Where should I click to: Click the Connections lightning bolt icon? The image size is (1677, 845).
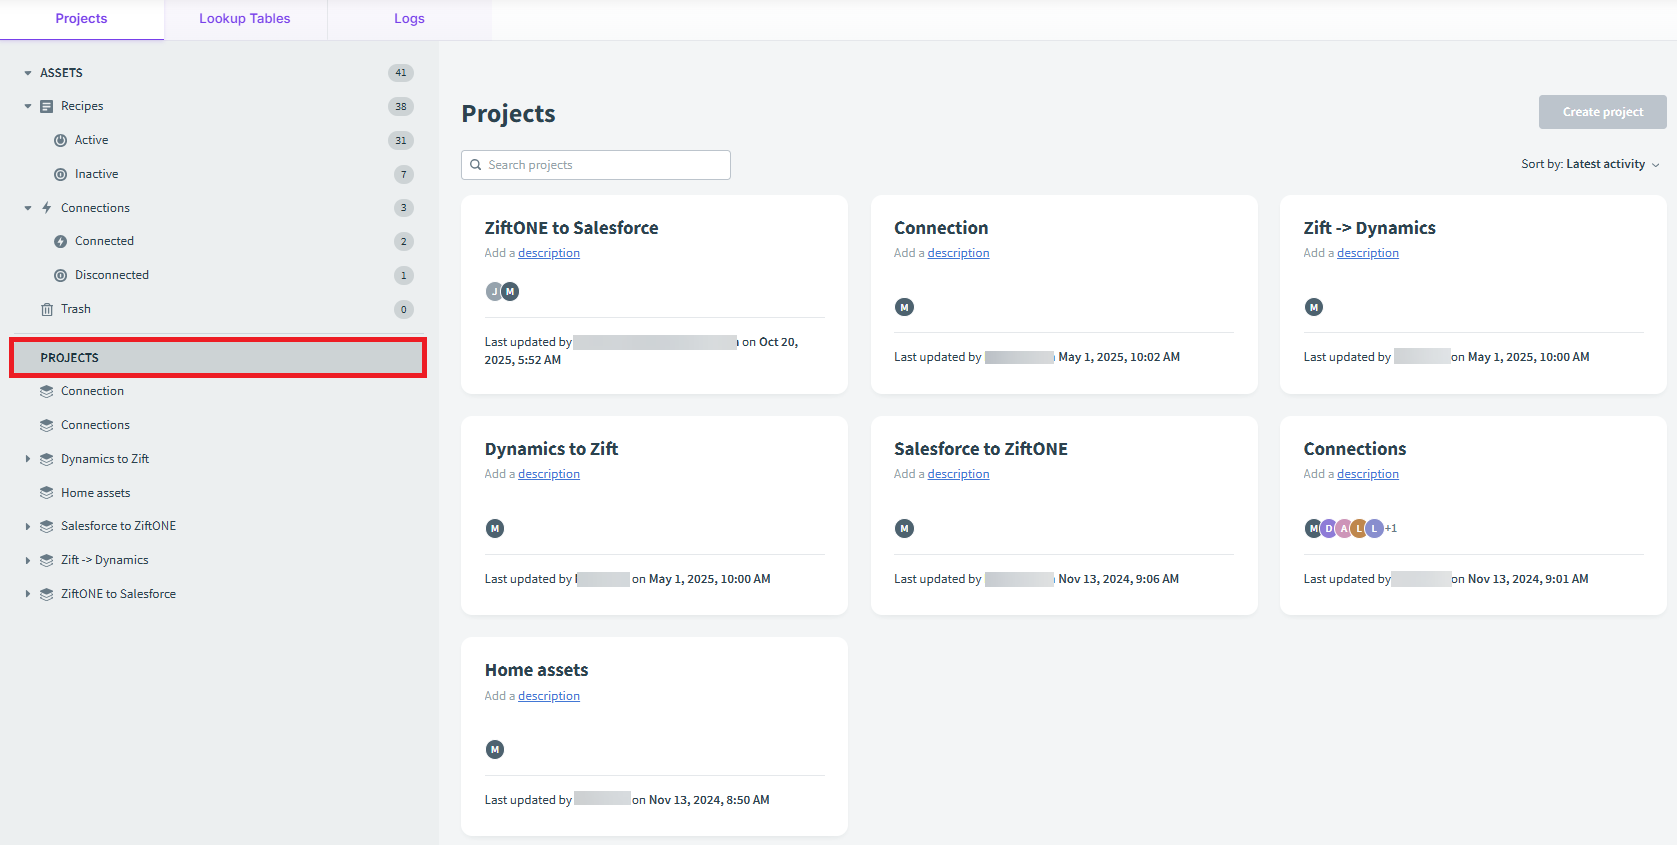point(46,208)
